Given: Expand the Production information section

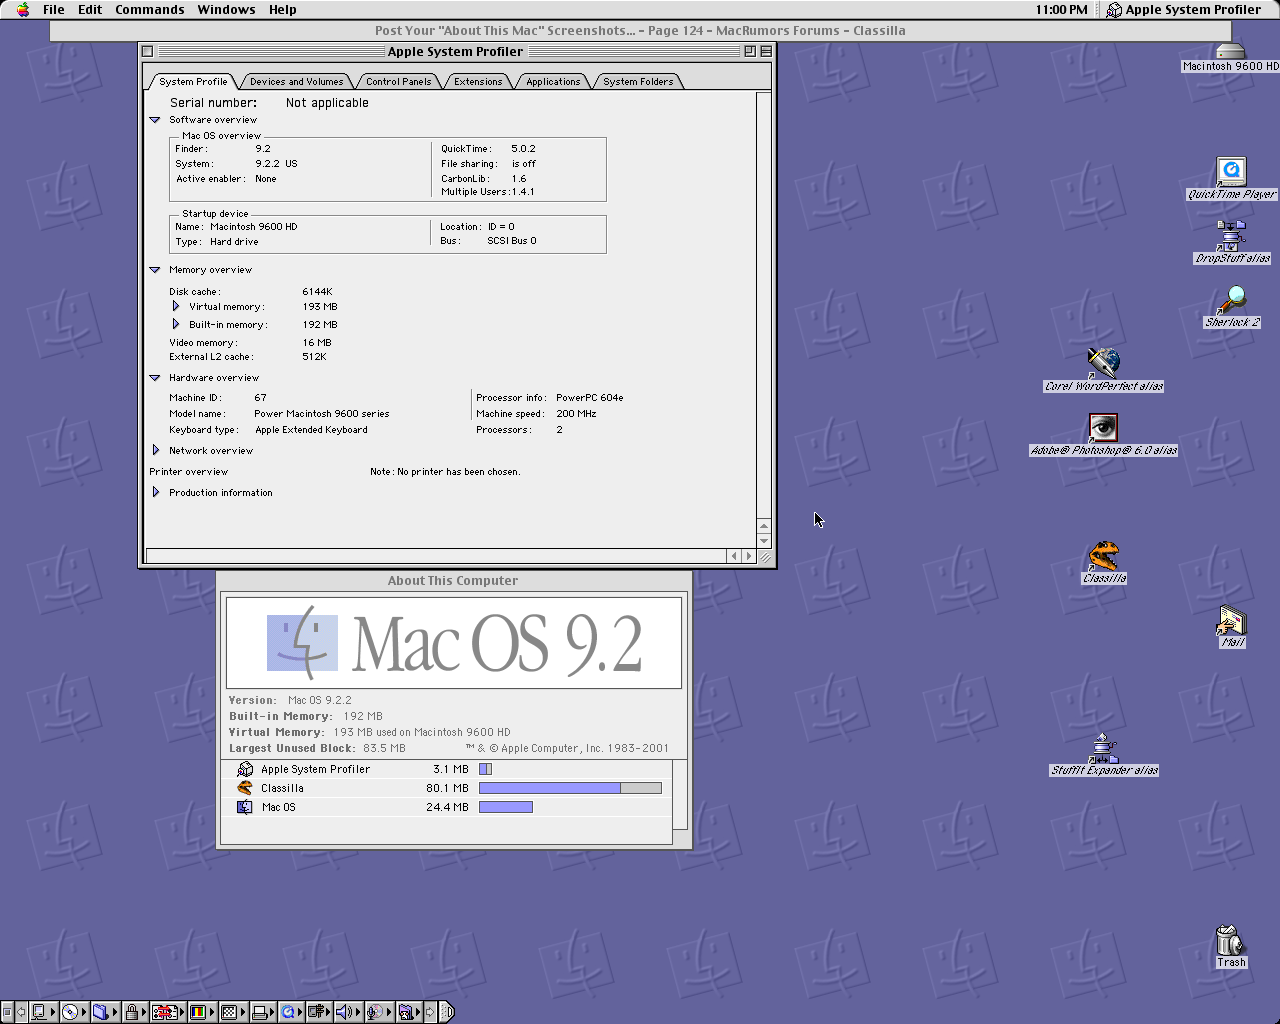Looking at the screenshot, I should tap(155, 492).
